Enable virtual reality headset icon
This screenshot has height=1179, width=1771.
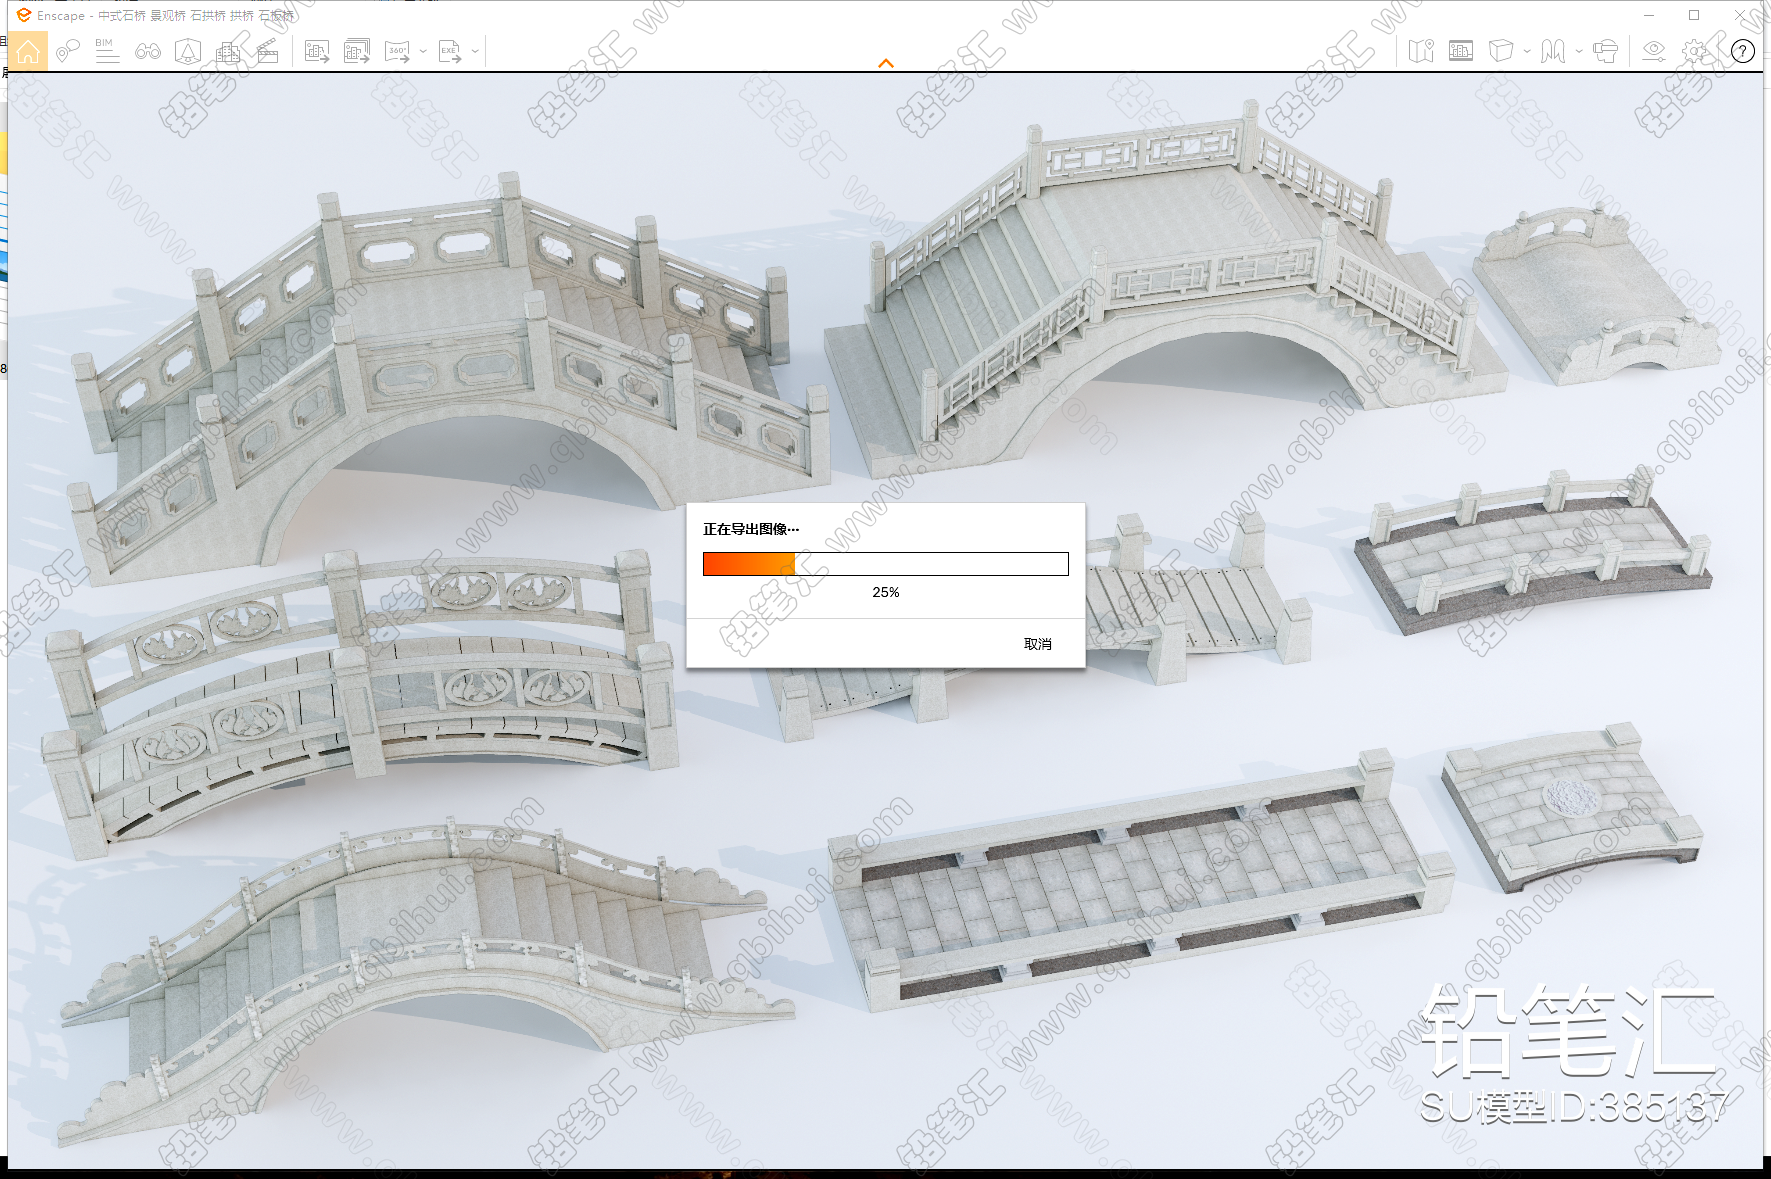tap(1606, 51)
